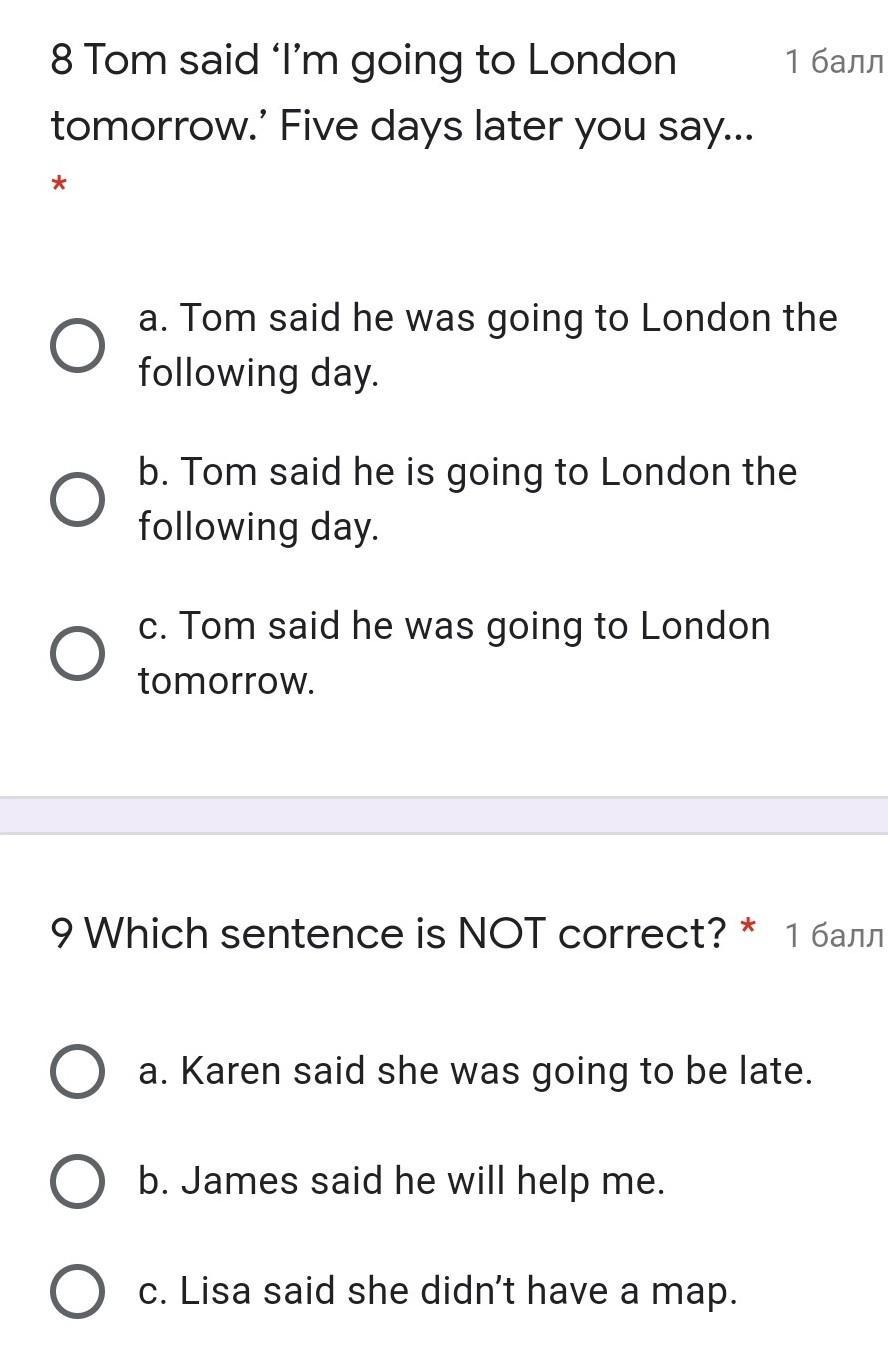
Task: Click the label 'c. Tom said he was going to London tomorrow'
Action: (x=454, y=652)
